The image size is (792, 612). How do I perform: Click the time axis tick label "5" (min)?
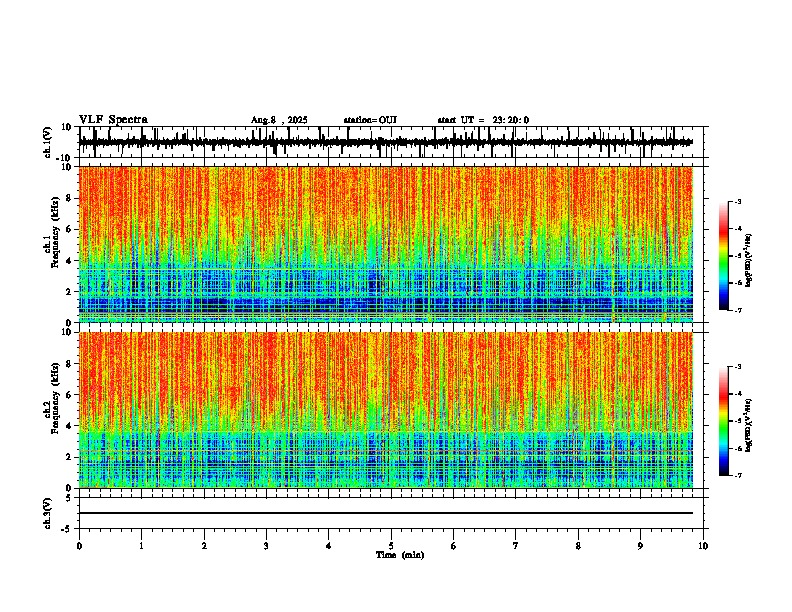[391, 546]
